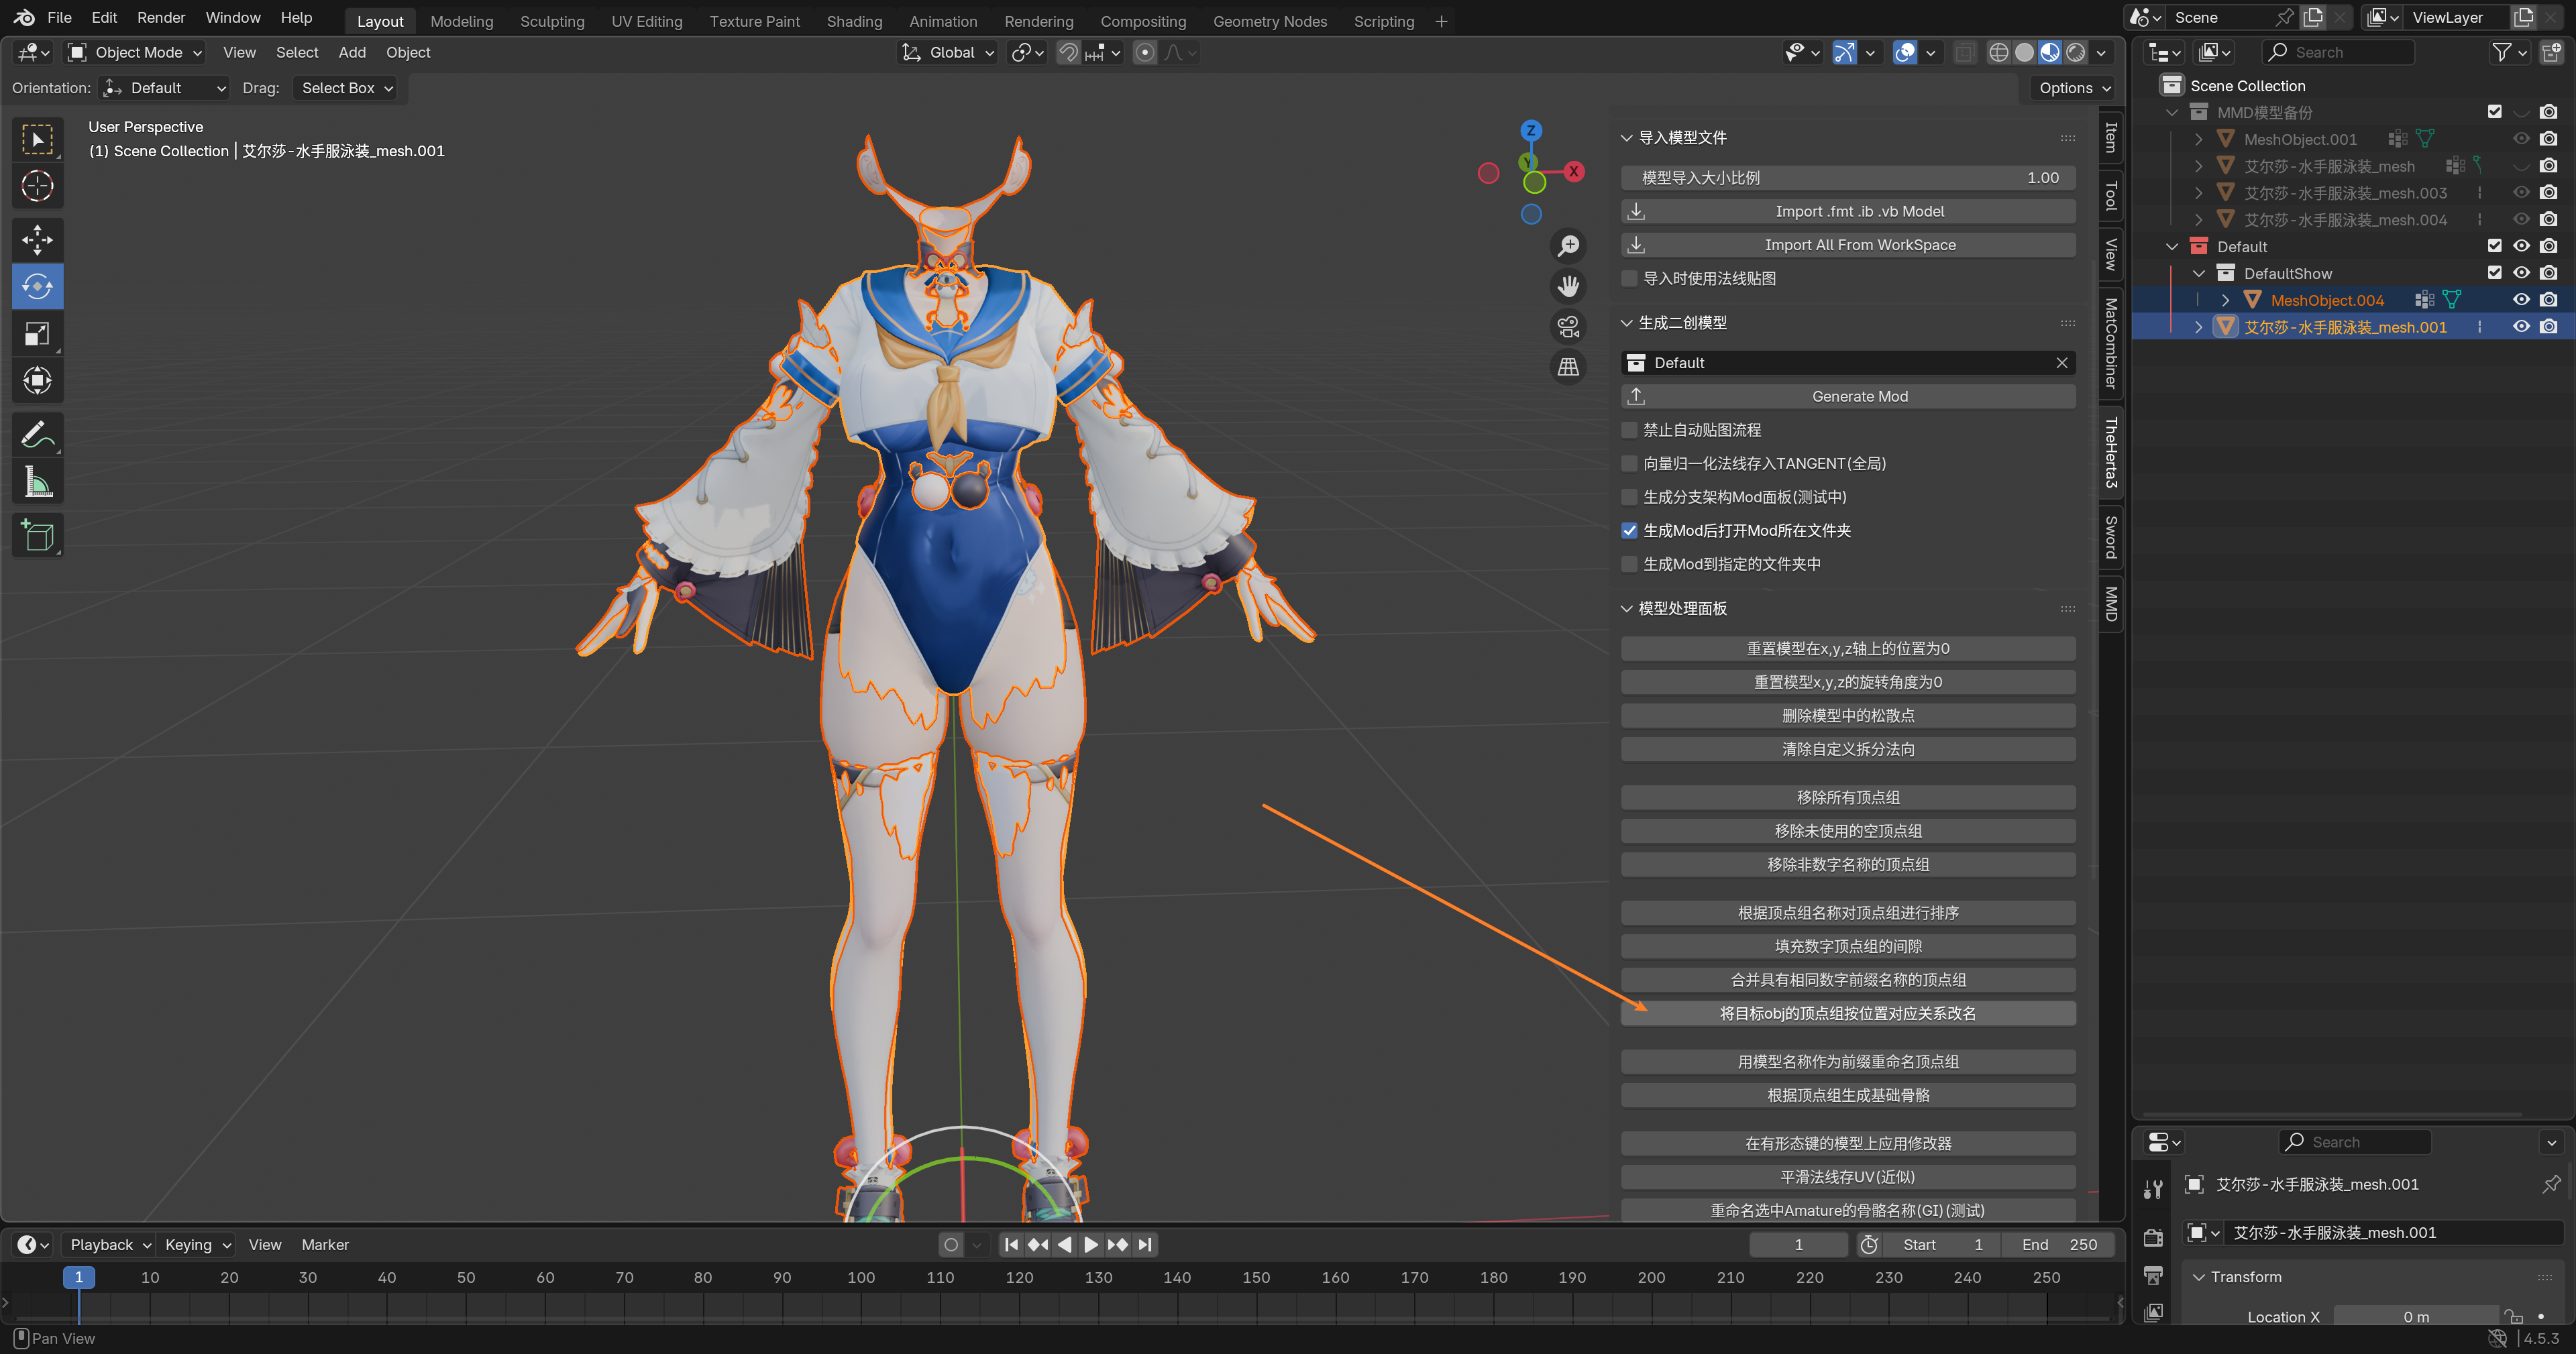2576x1354 pixels.
Task: Toggle camera view icon in viewport
Action: 1568,326
